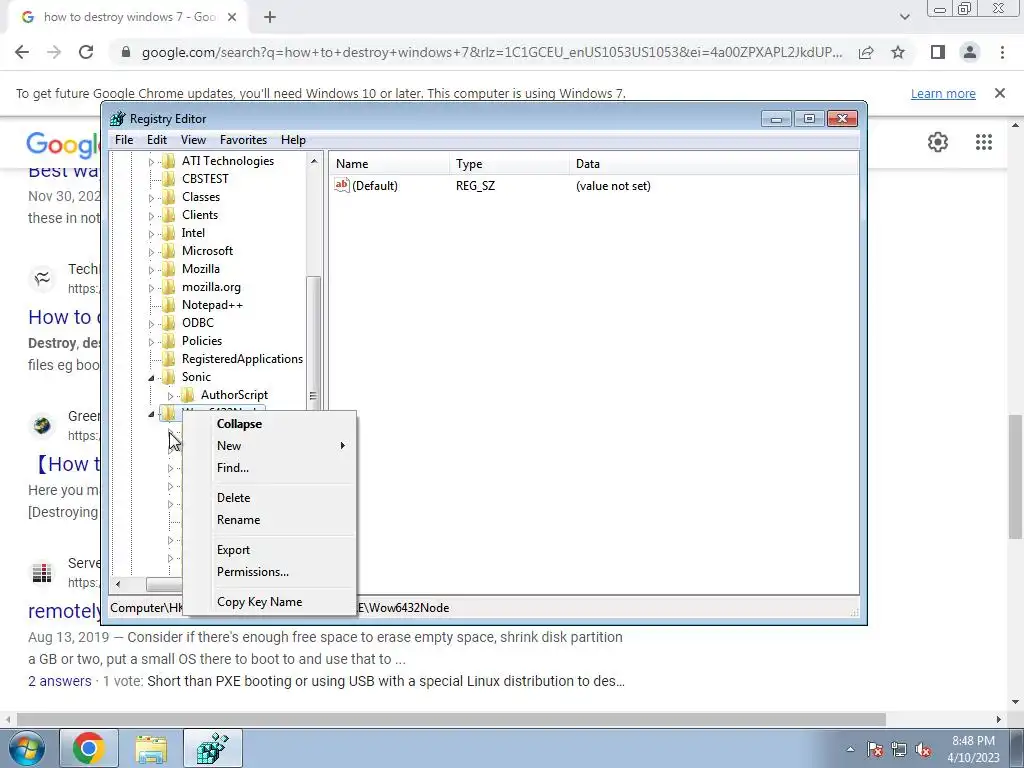Open Google search settings gear
This screenshot has height=768, width=1024.
(x=938, y=142)
